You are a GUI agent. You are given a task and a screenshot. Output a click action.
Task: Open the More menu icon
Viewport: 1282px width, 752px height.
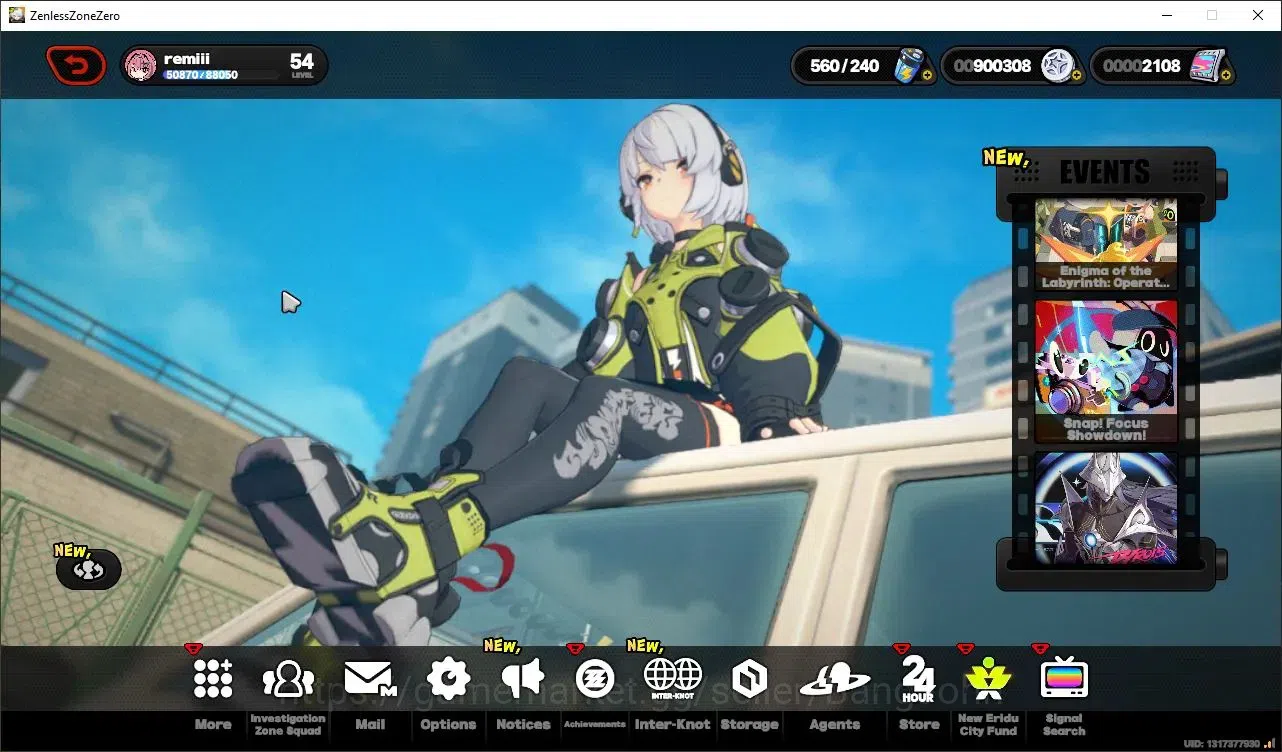pos(213,678)
